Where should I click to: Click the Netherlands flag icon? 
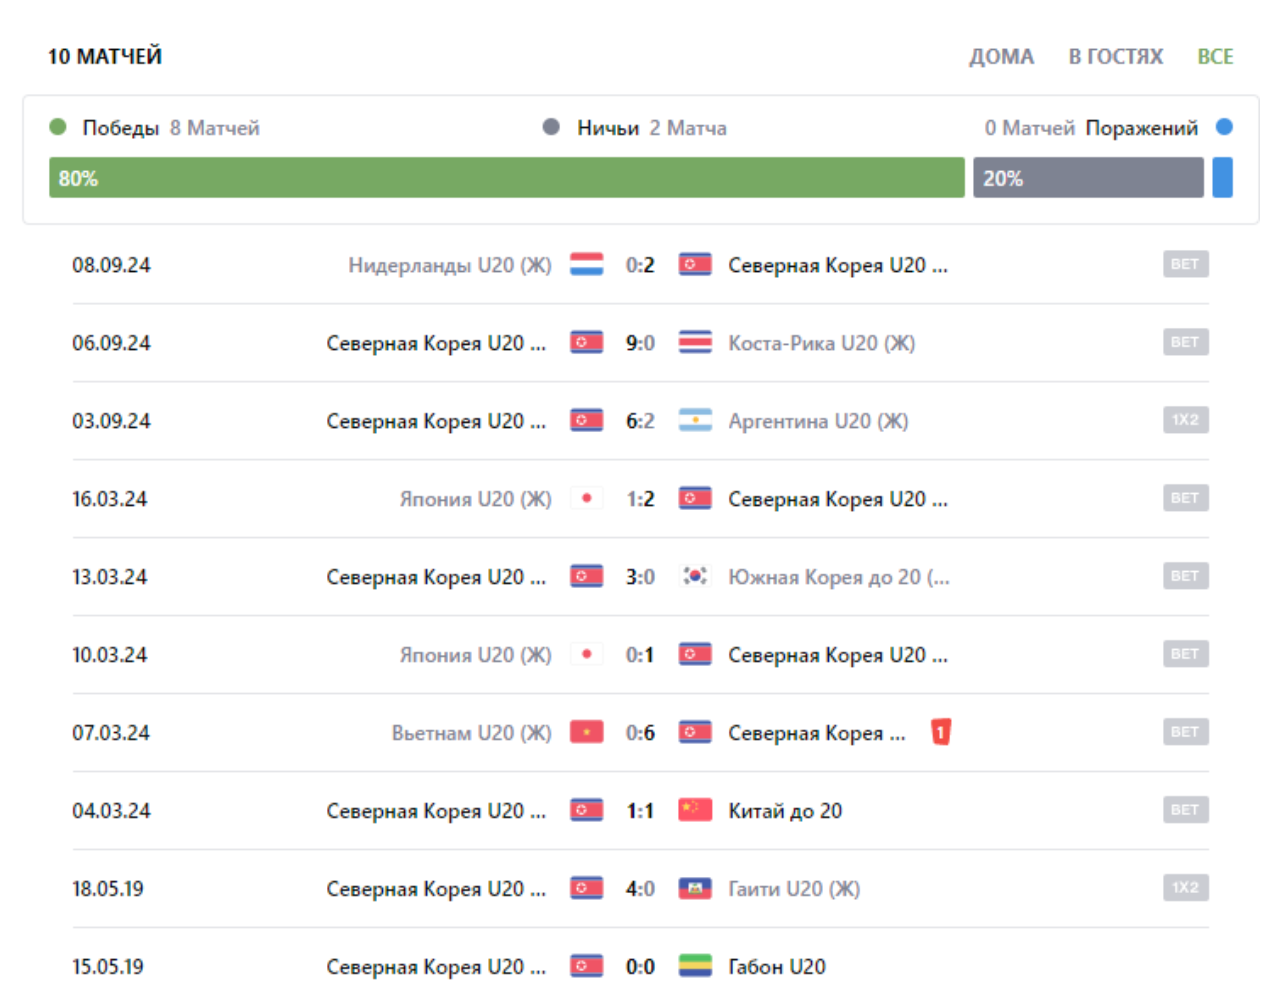pos(586,265)
